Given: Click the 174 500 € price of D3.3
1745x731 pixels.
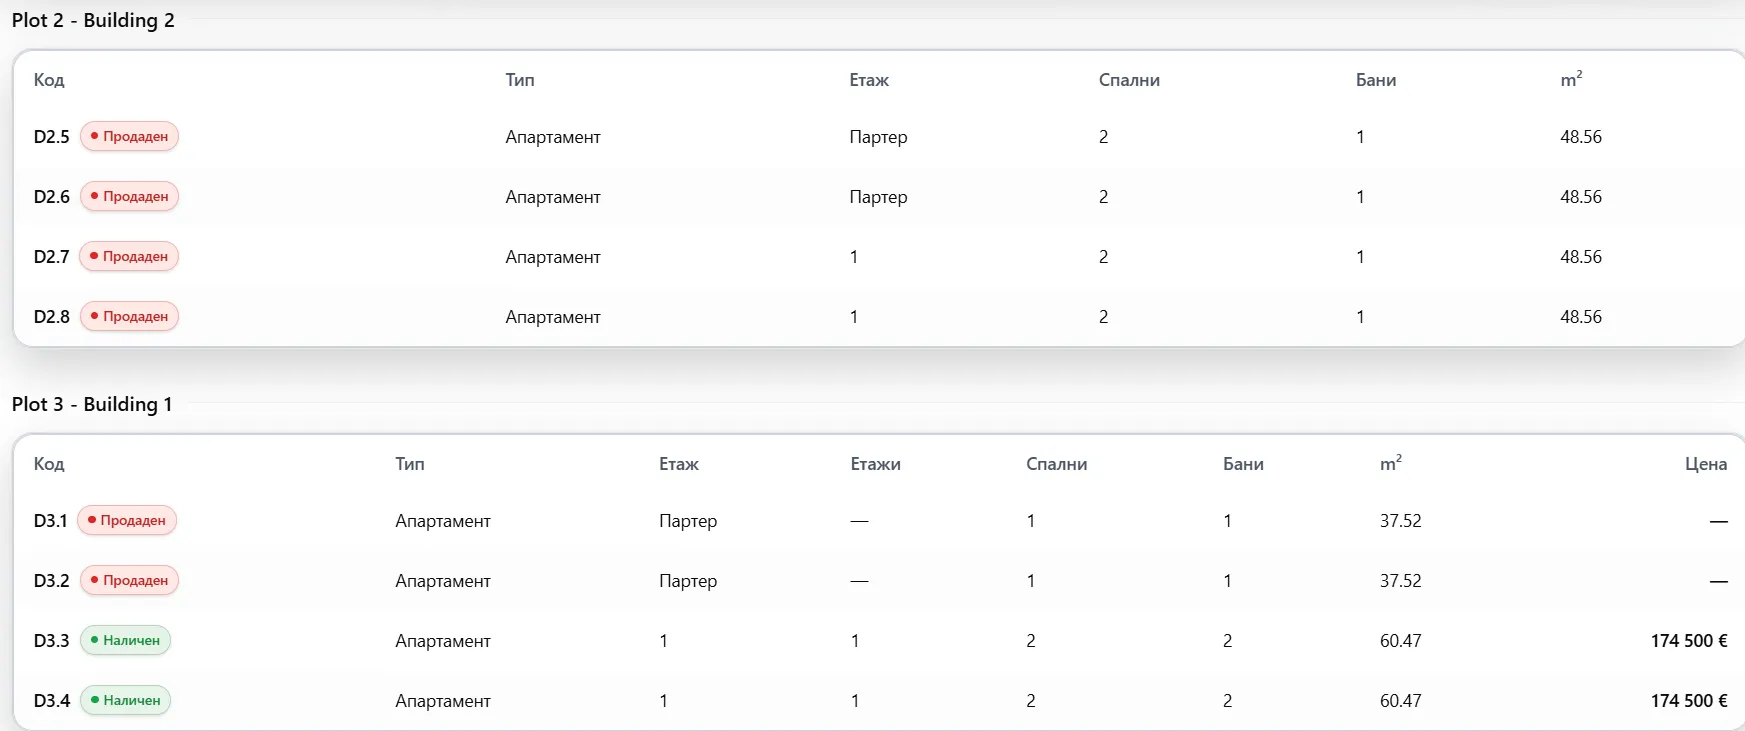Looking at the screenshot, I should tap(1689, 641).
